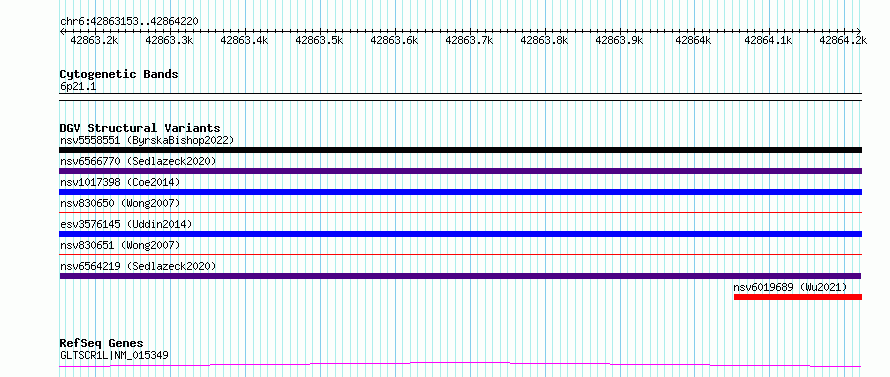Click the RefSeq Genes track title
The width and height of the screenshot is (890, 377).
click(x=101, y=344)
